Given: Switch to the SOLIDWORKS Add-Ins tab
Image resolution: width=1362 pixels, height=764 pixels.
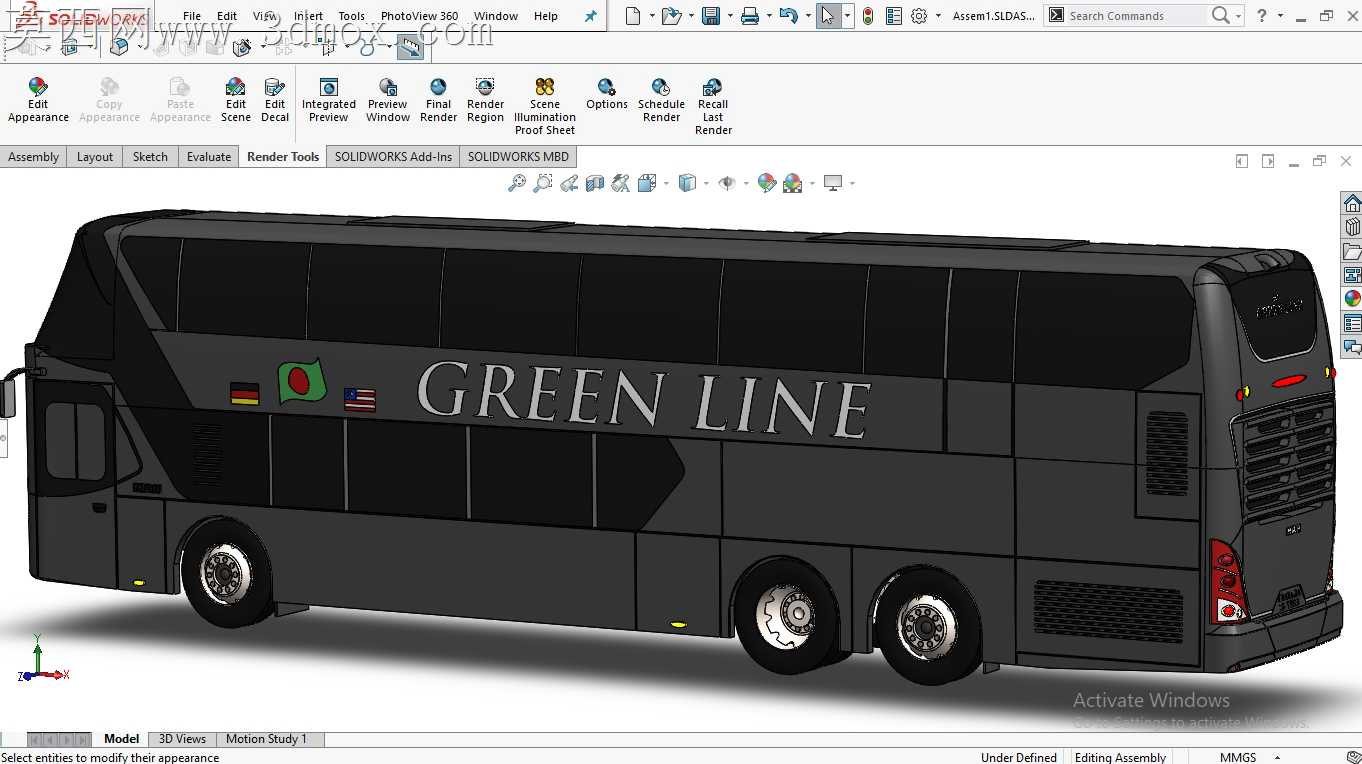Looking at the screenshot, I should [x=393, y=156].
